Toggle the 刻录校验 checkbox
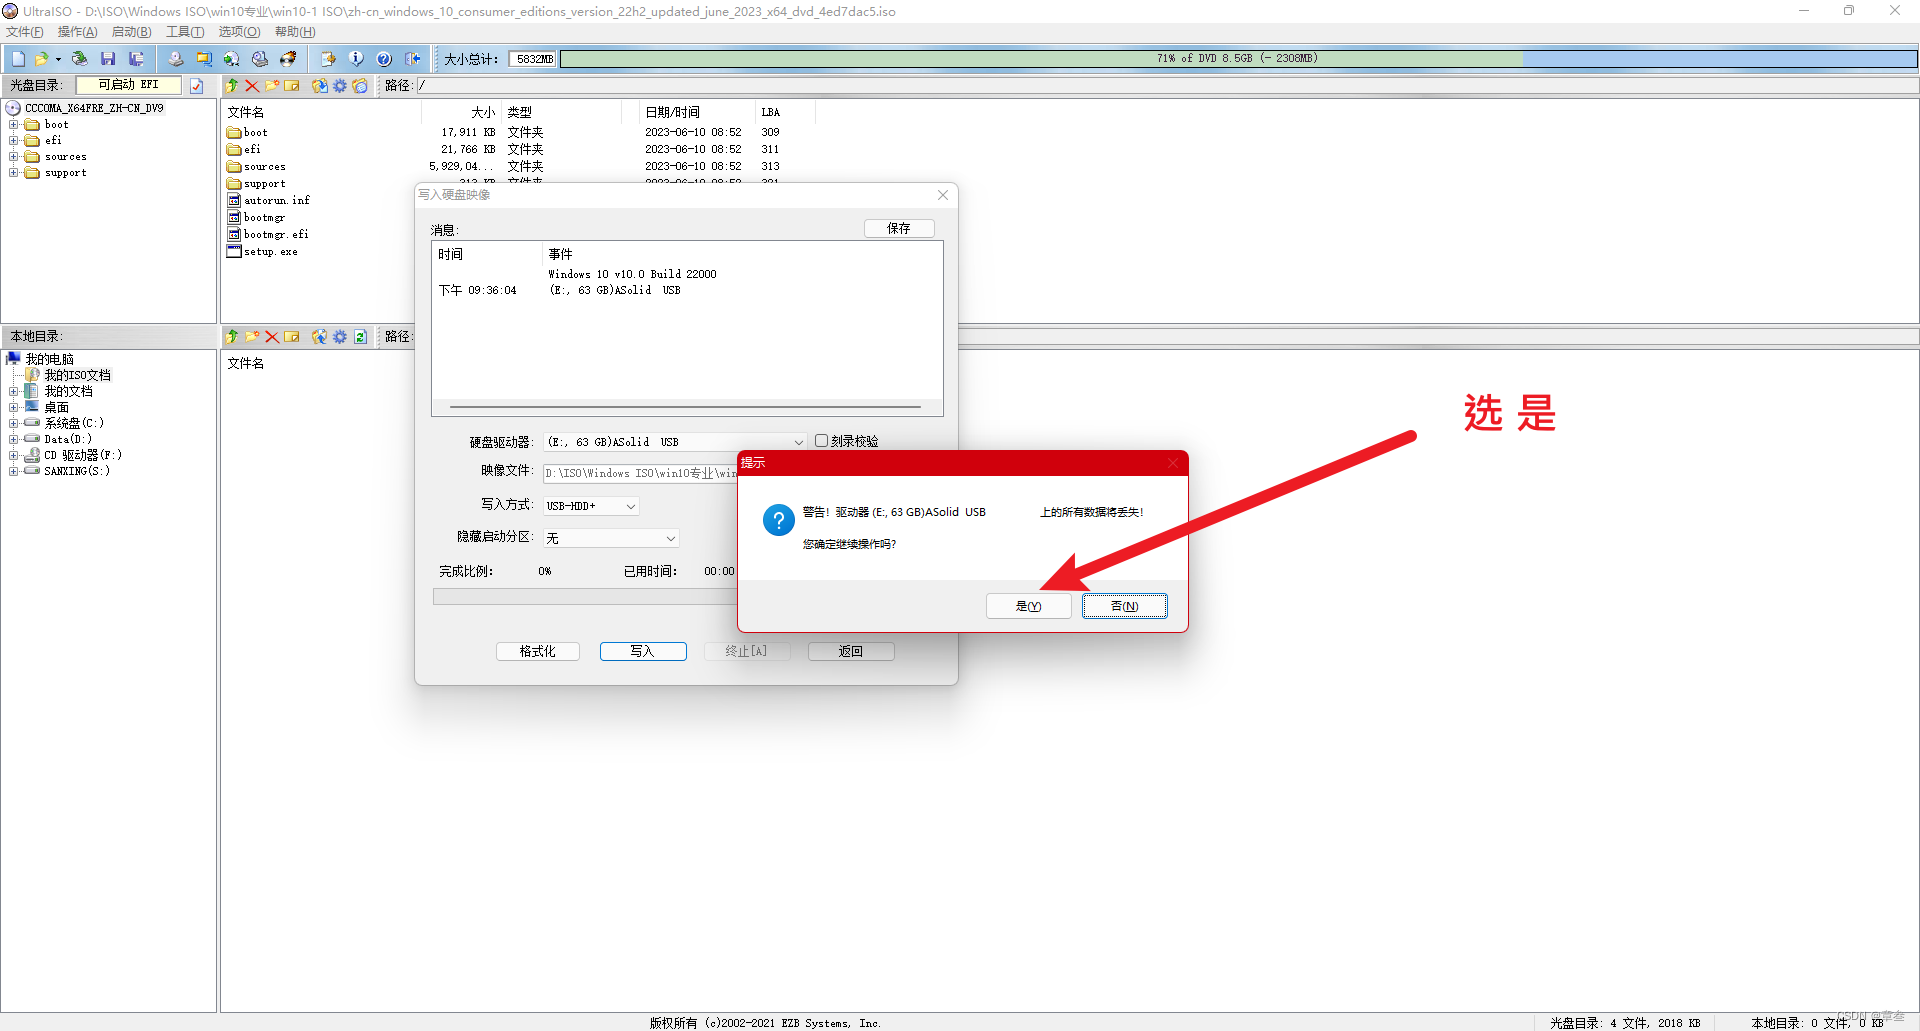Screen dimensions: 1920x1031 click(821, 441)
